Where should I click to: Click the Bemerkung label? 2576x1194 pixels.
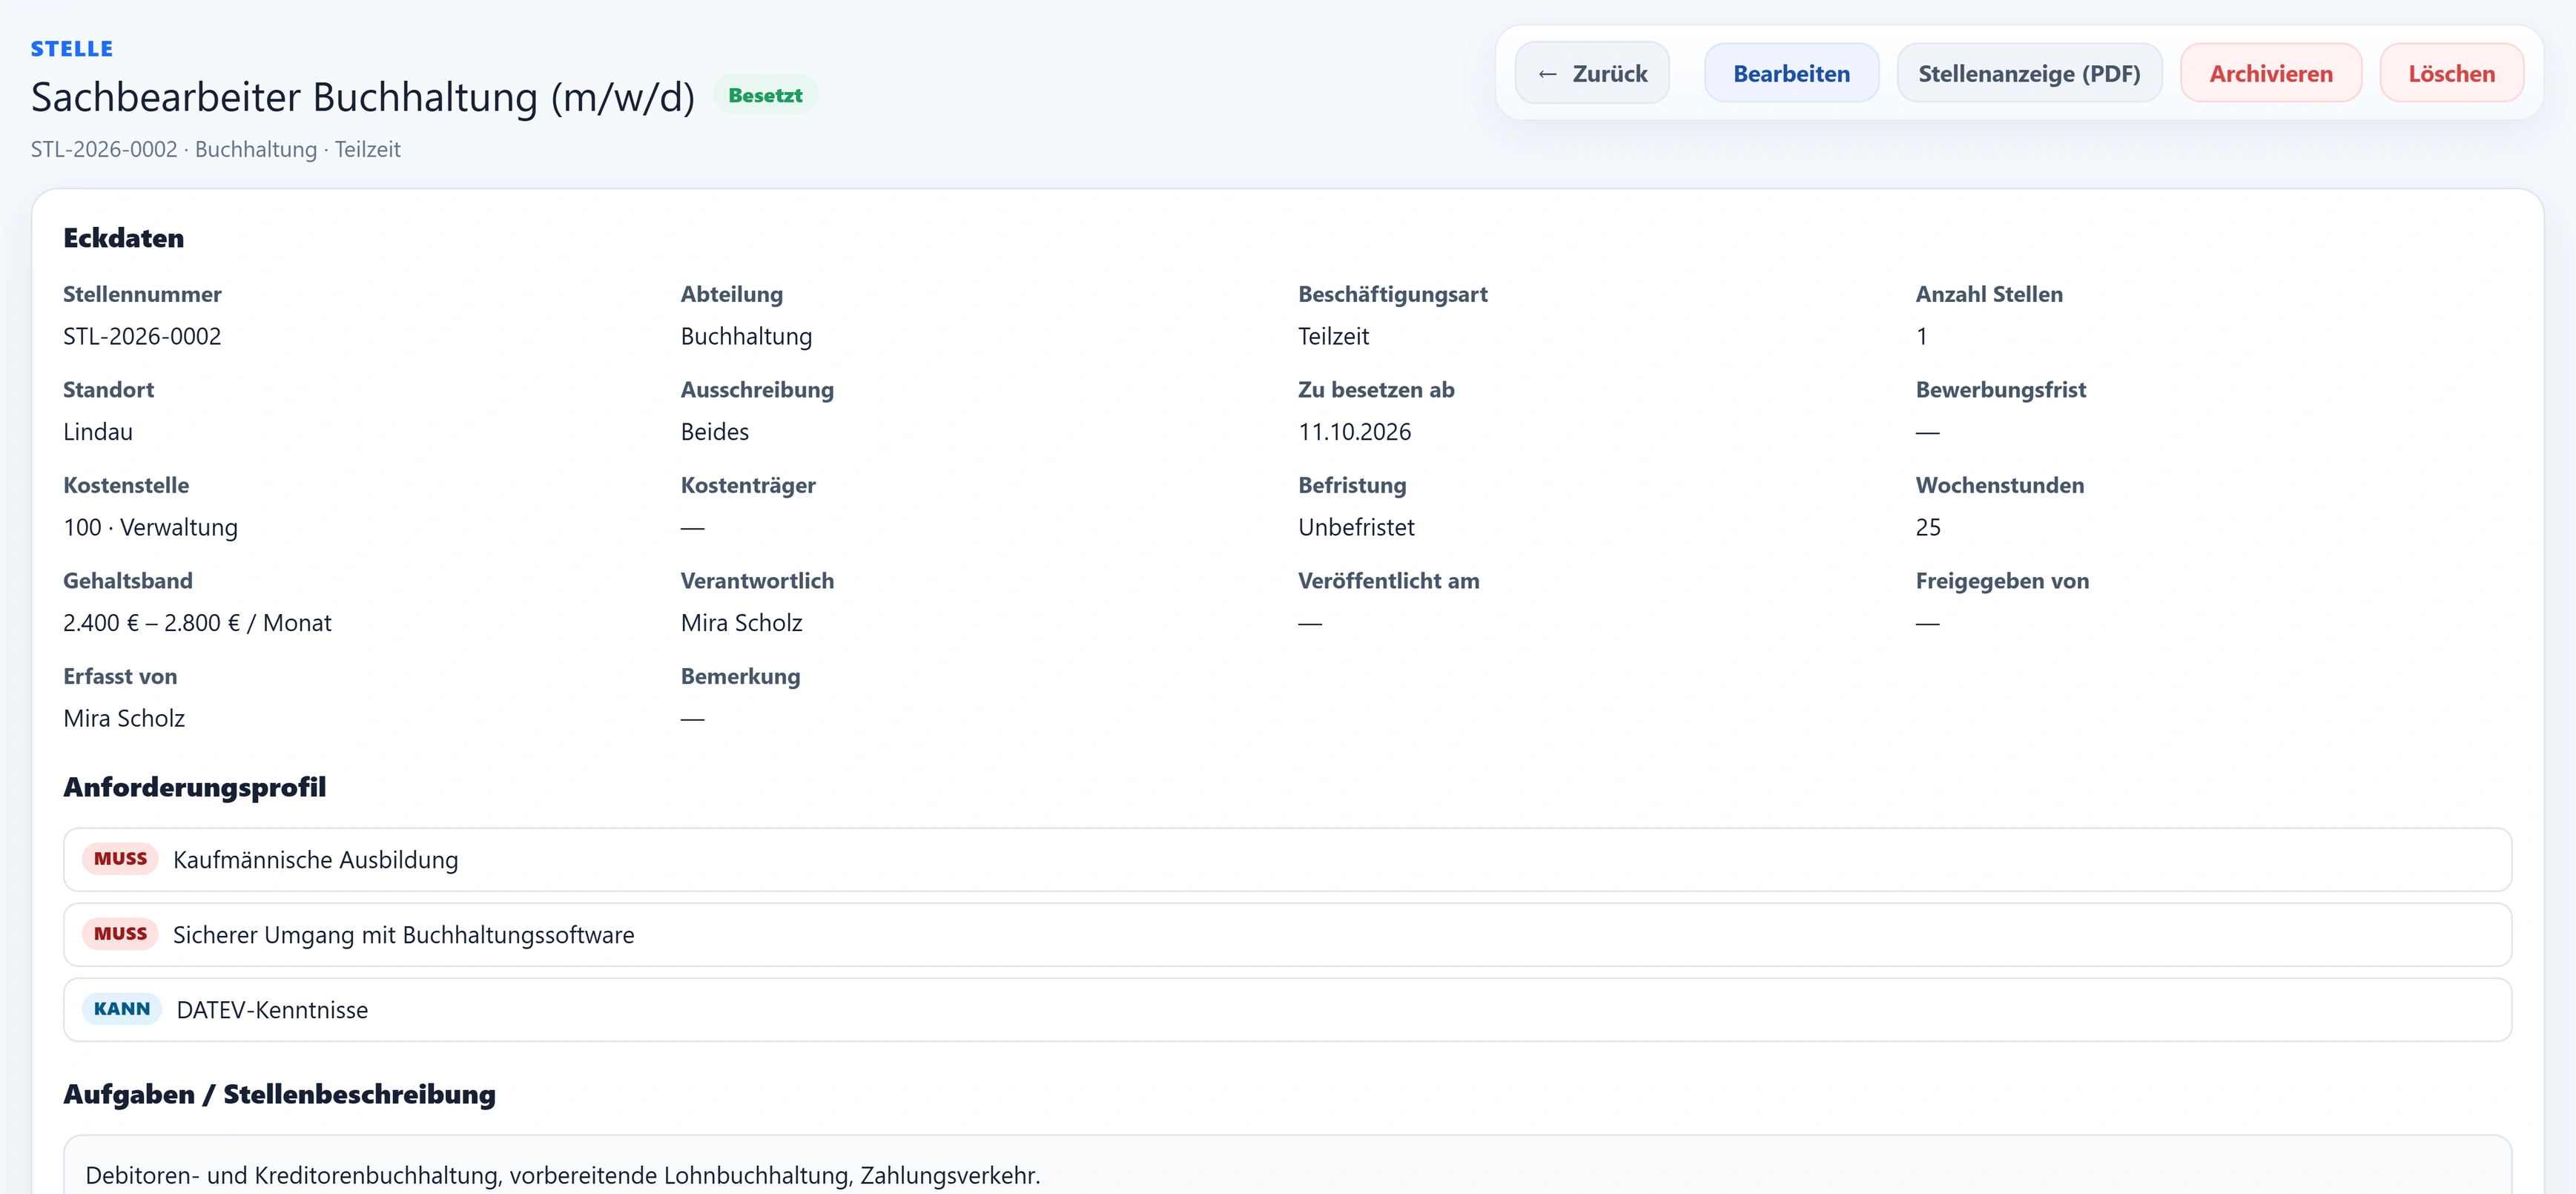(x=741, y=676)
